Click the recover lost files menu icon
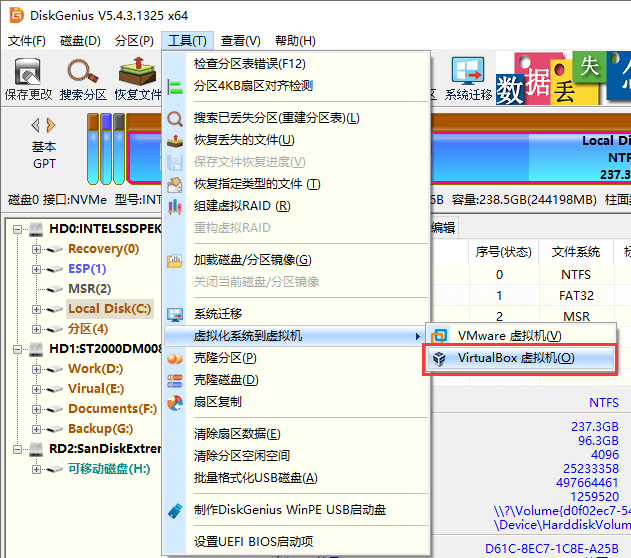This screenshot has width=631, height=558. 175,140
